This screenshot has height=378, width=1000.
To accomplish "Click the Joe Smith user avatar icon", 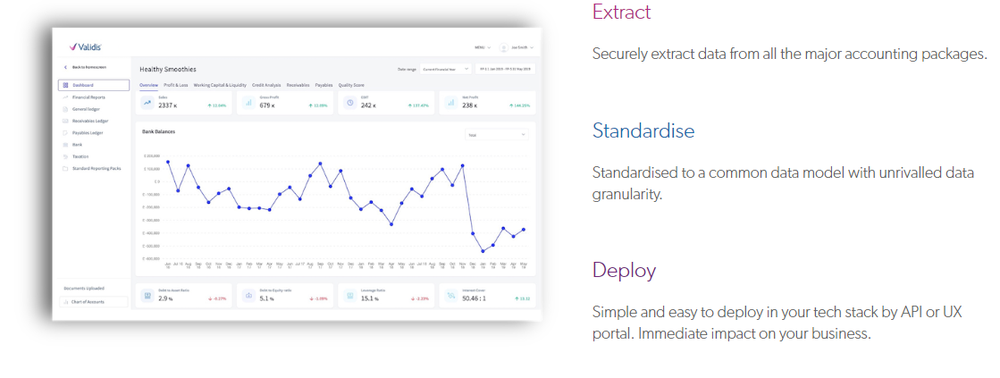I will coord(504,47).
